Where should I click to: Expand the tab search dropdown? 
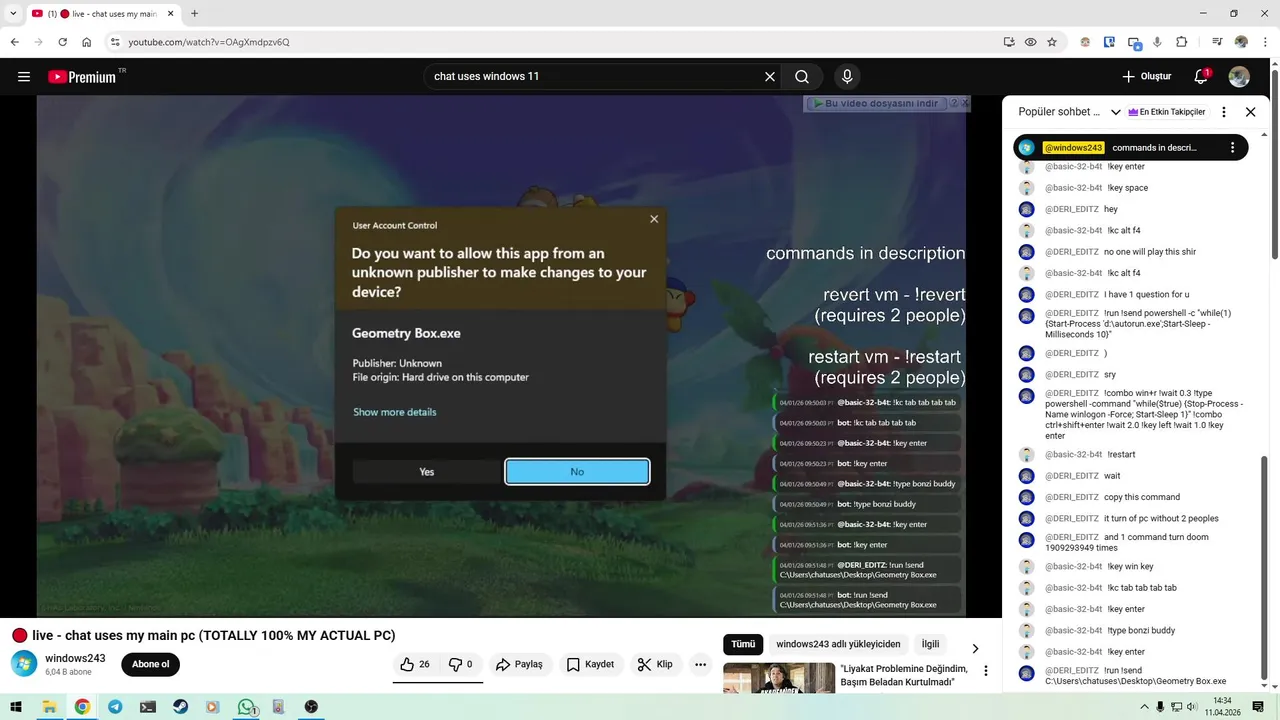point(13,14)
